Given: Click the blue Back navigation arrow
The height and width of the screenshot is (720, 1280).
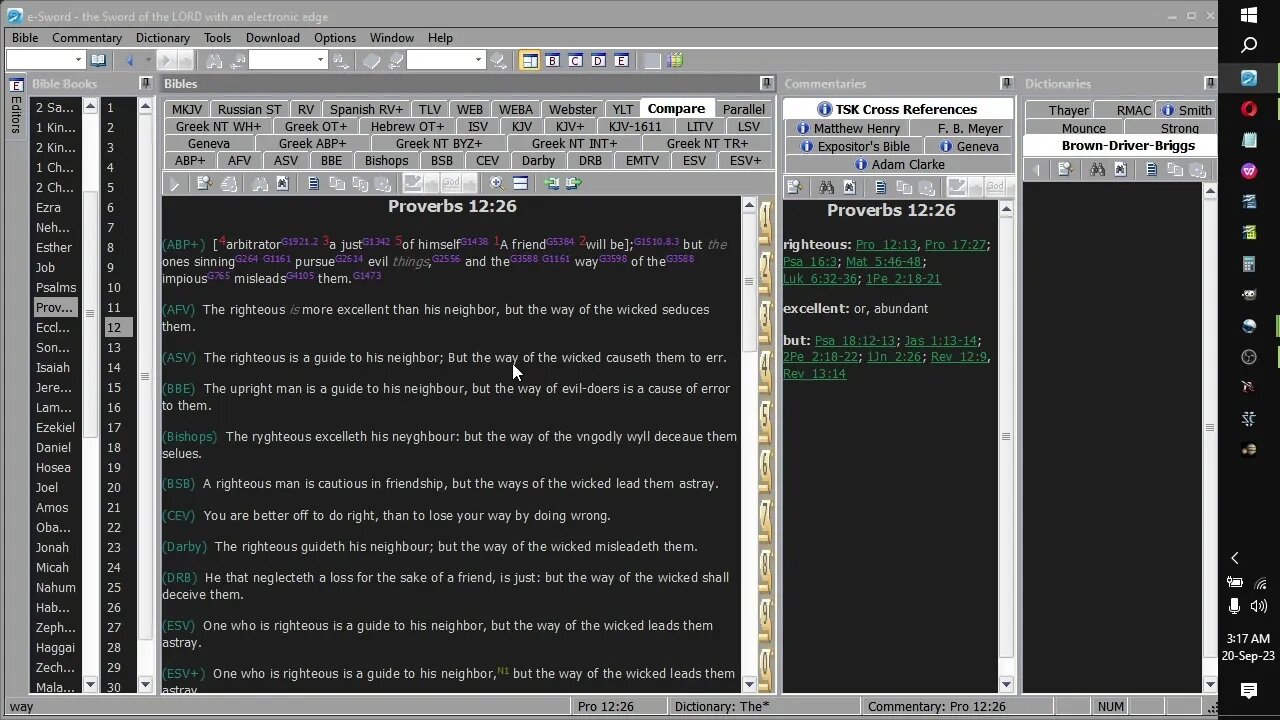Looking at the screenshot, I should coord(129,60).
